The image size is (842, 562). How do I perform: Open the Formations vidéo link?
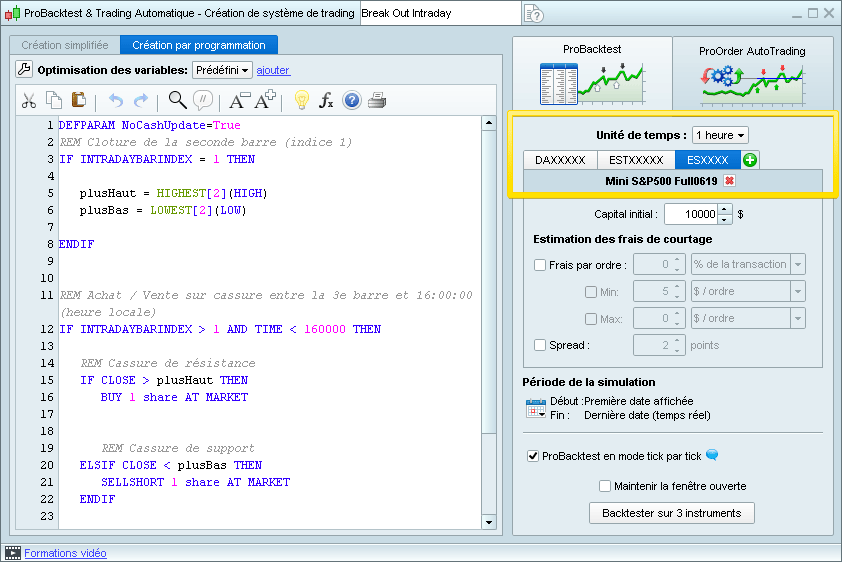click(x=65, y=553)
